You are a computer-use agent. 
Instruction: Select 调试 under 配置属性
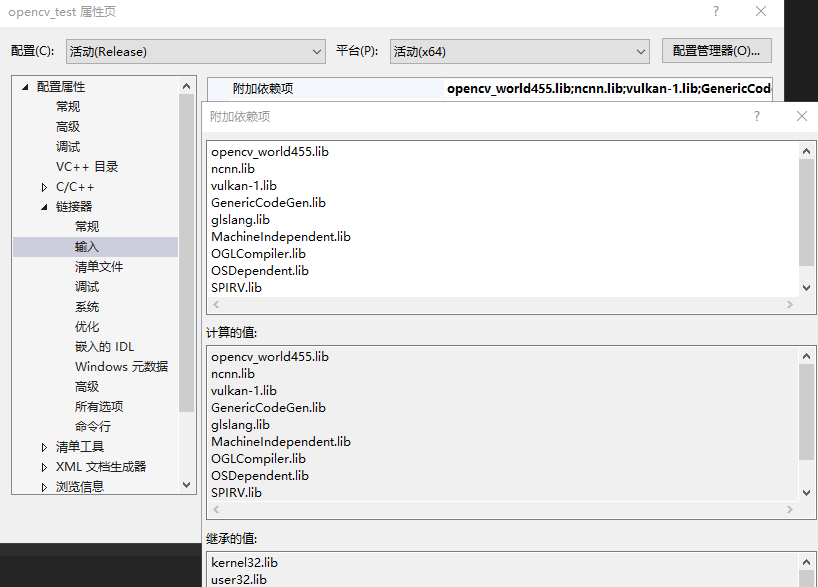coord(68,147)
